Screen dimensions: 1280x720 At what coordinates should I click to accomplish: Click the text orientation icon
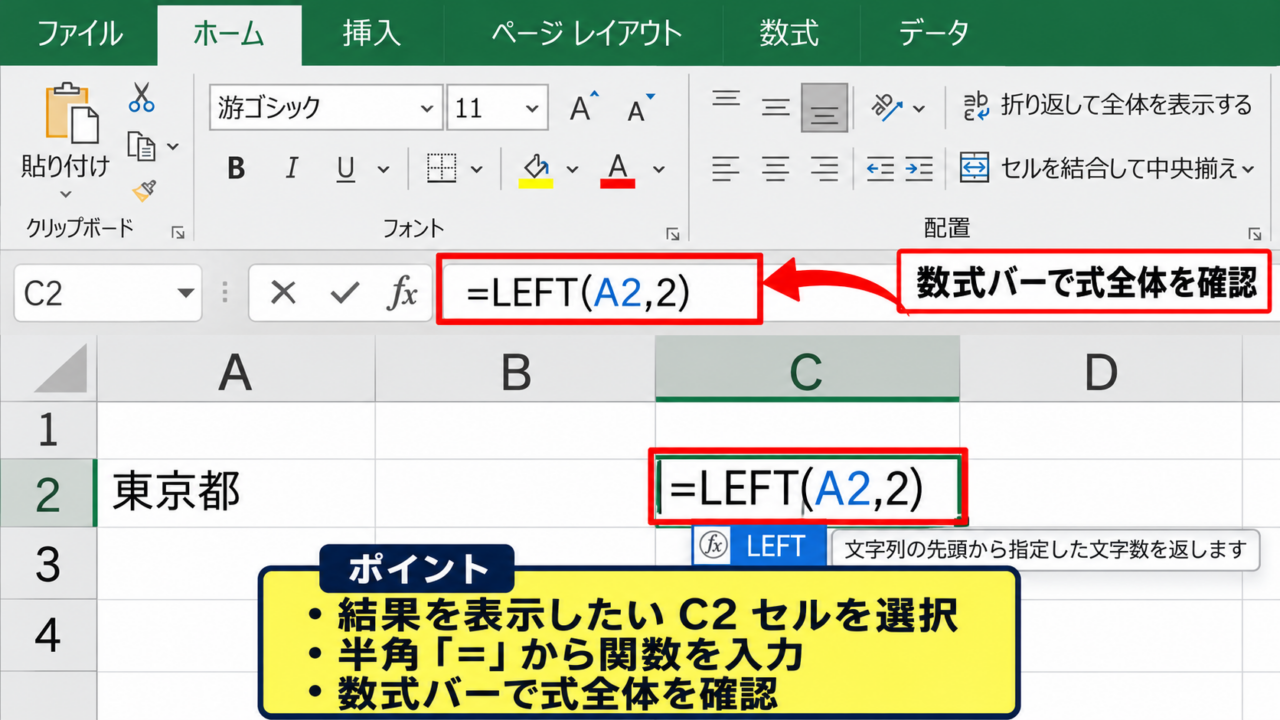tap(886, 106)
